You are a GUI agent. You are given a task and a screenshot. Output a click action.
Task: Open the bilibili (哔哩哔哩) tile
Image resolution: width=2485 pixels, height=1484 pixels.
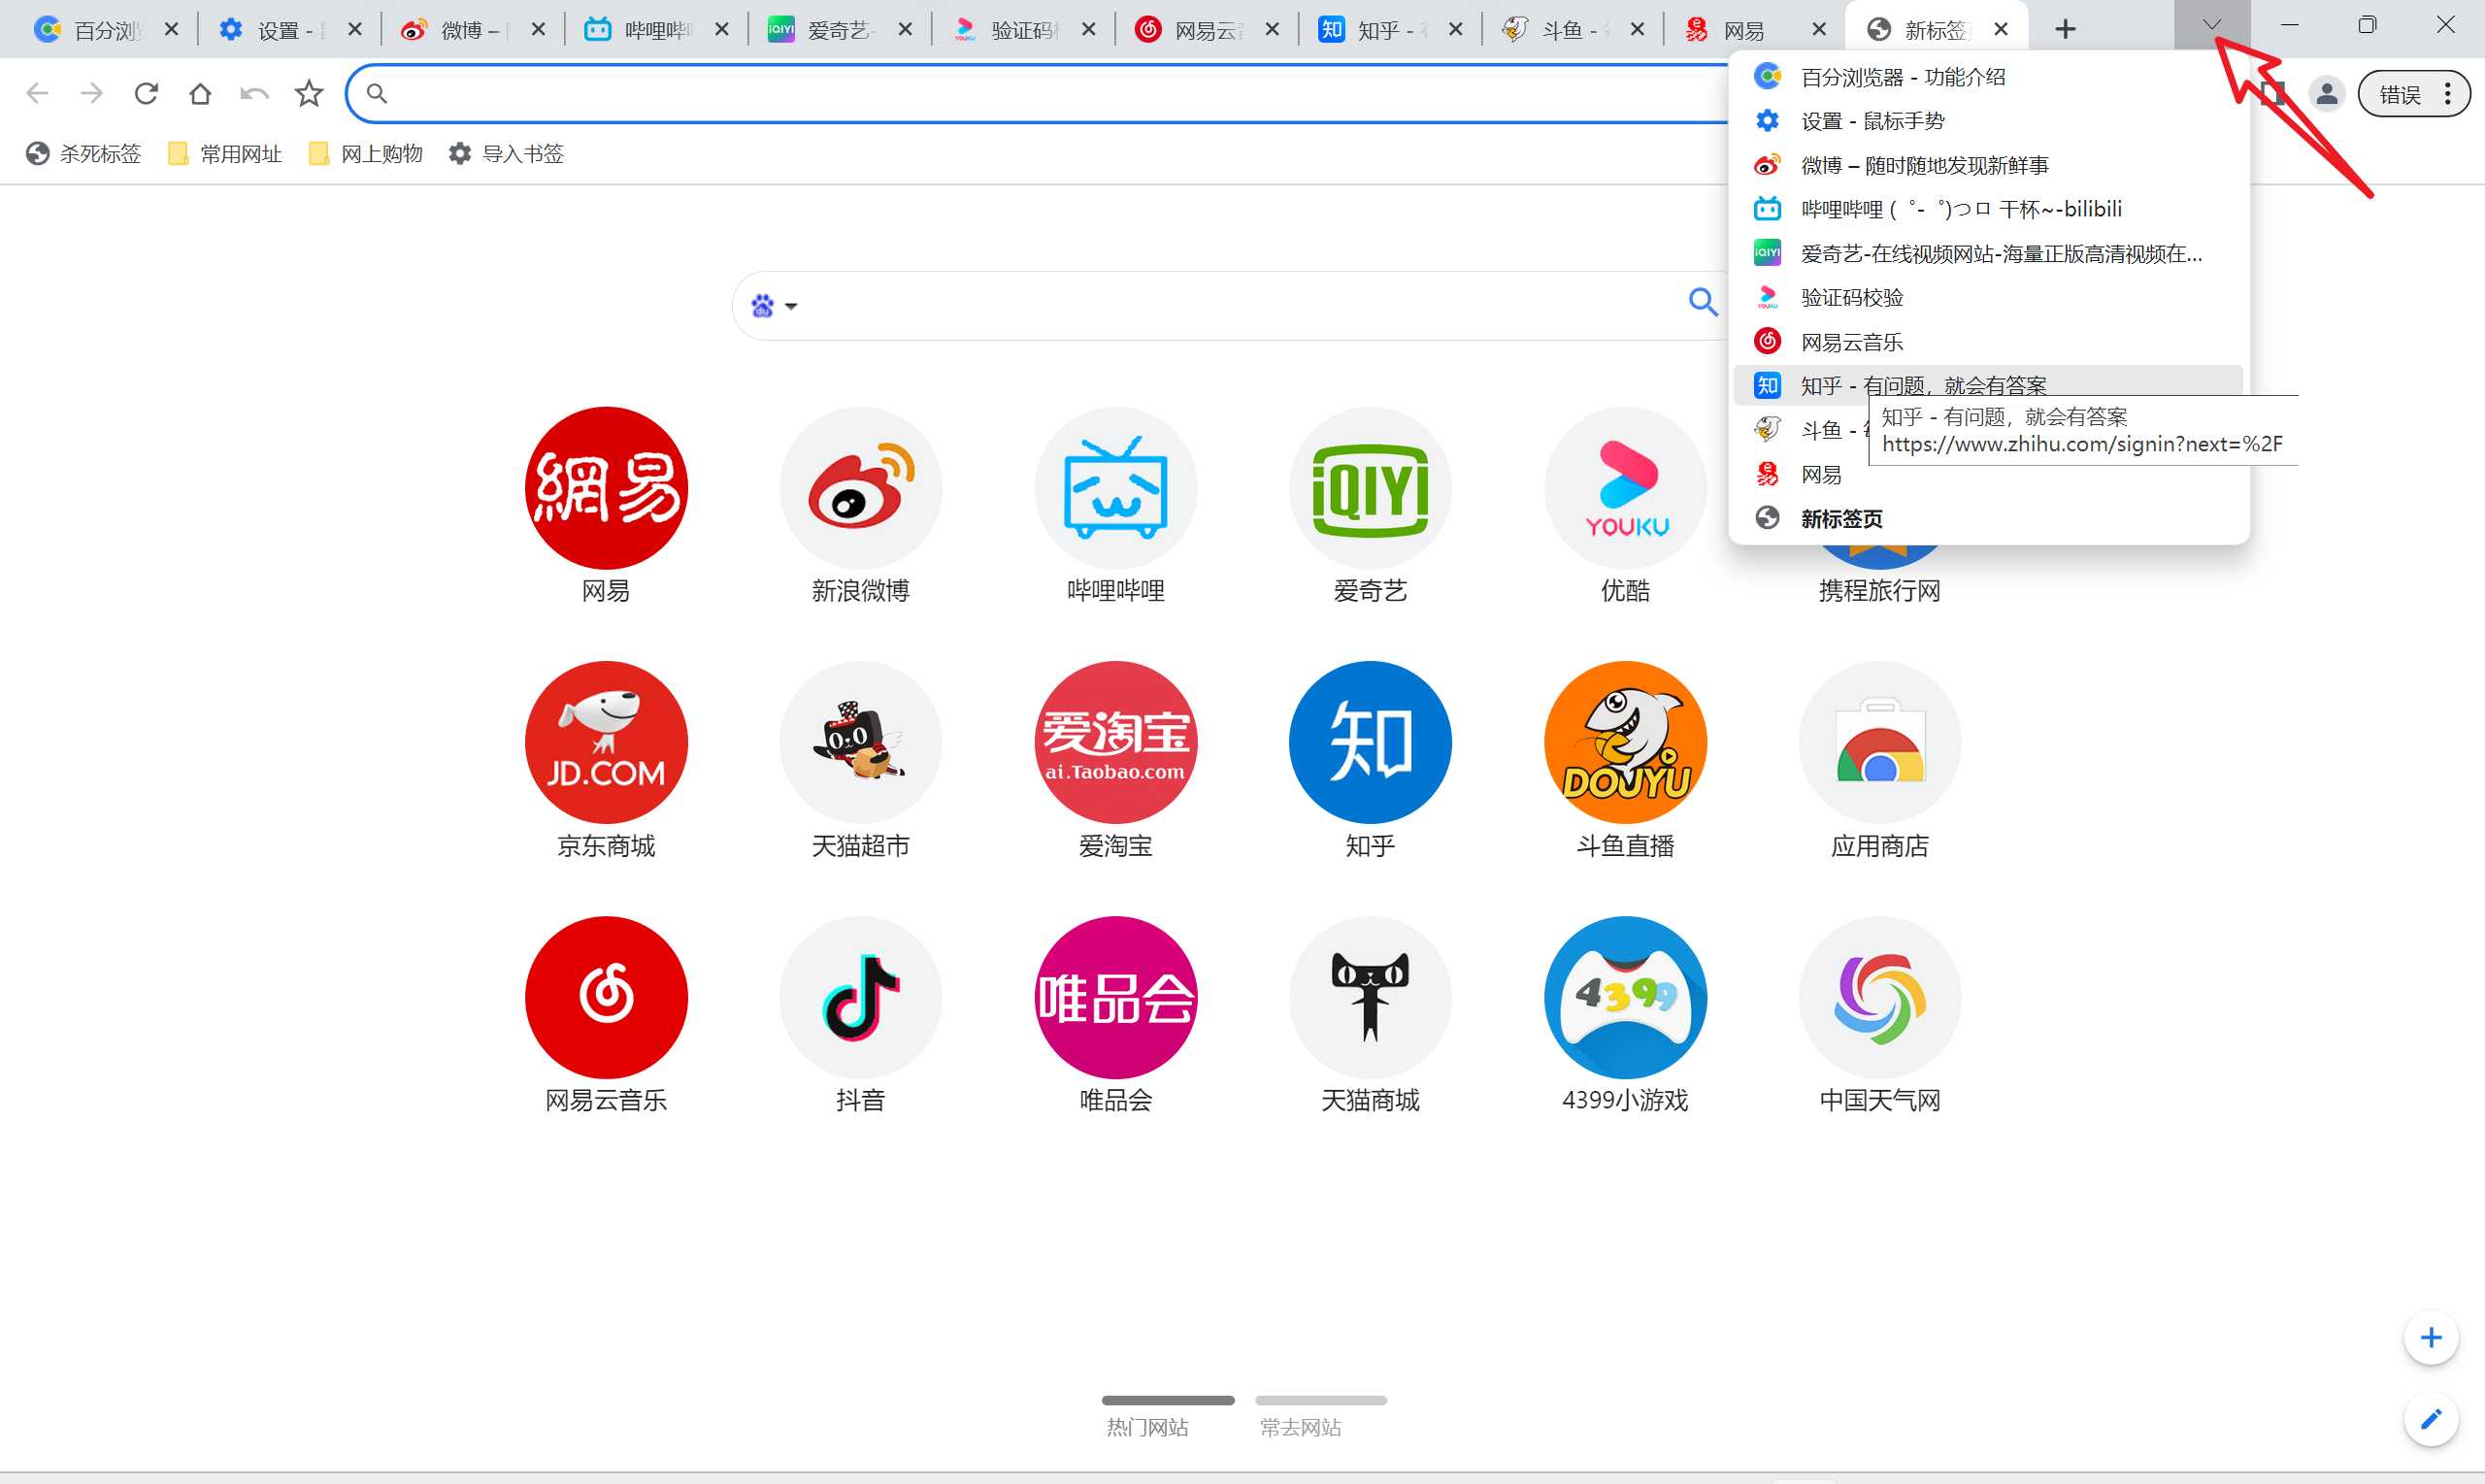[x=1115, y=488]
